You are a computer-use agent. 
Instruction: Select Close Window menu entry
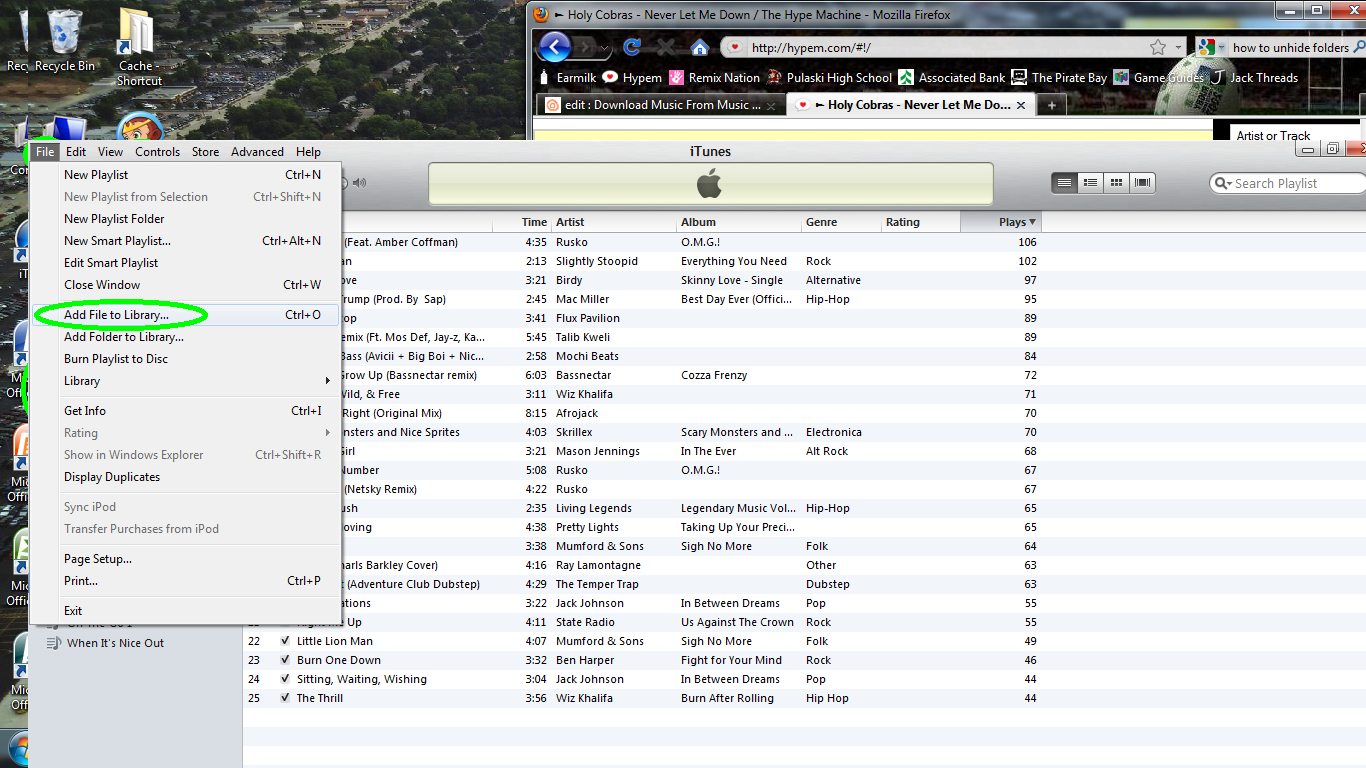click(x=186, y=285)
